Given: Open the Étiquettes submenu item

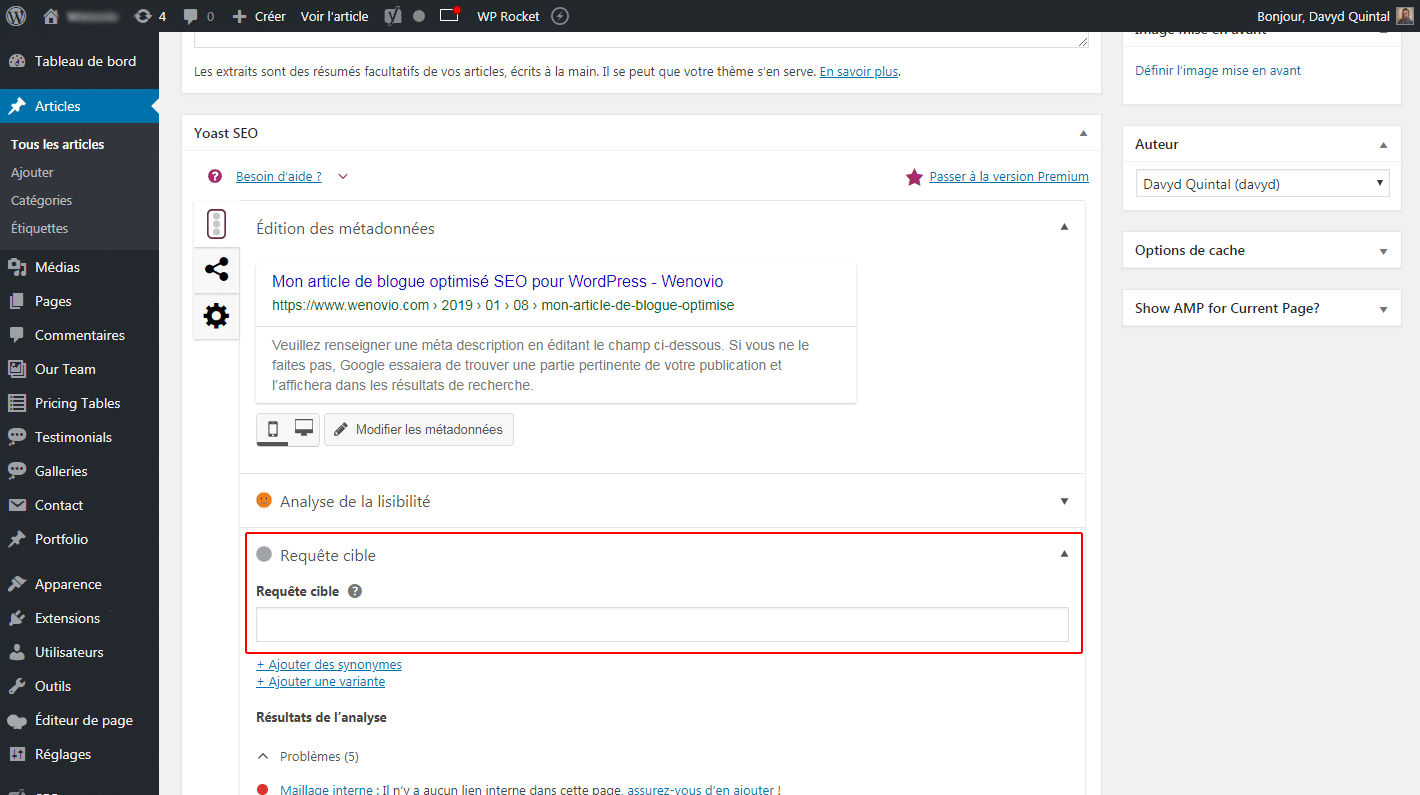Looking at the screenshot, I should click(40, 228).
